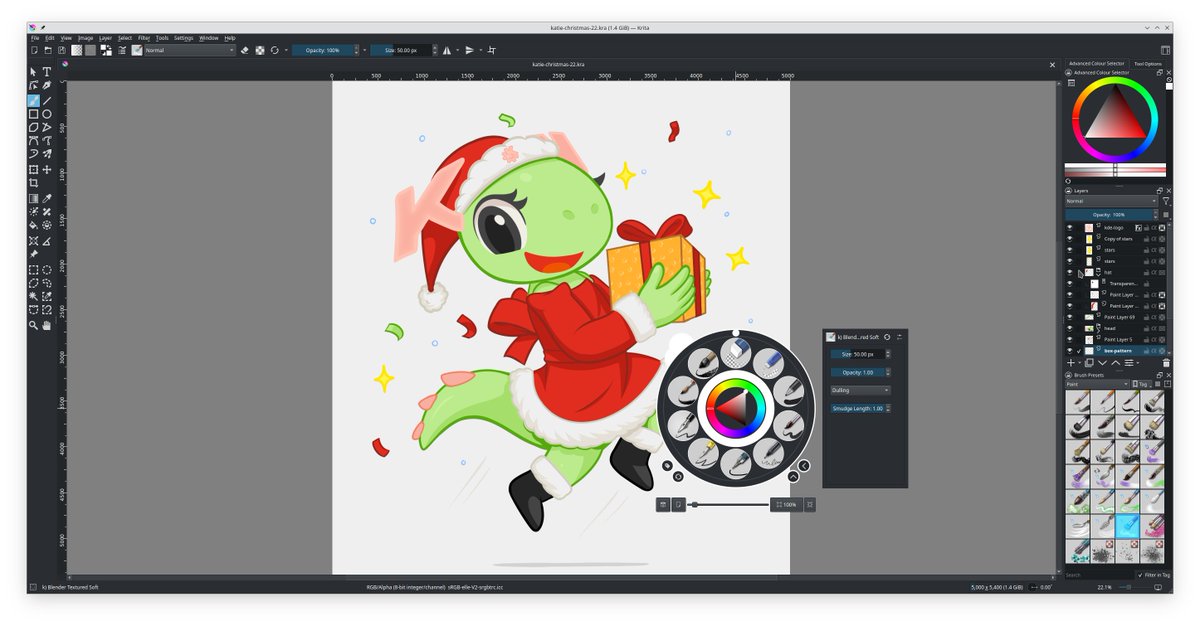Open Add Layer dropdown arrow
This screenshot has width=1200, height=626.
[1079, 363]
